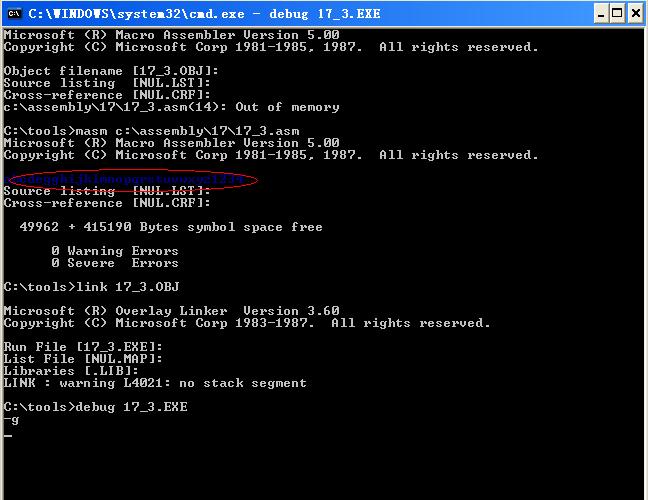Image resolution: width=648 pixels, height=500 pixels.
Task: Click the '0 Warning Errors' line
Action: pyautogui.click(x=115, y=251)
